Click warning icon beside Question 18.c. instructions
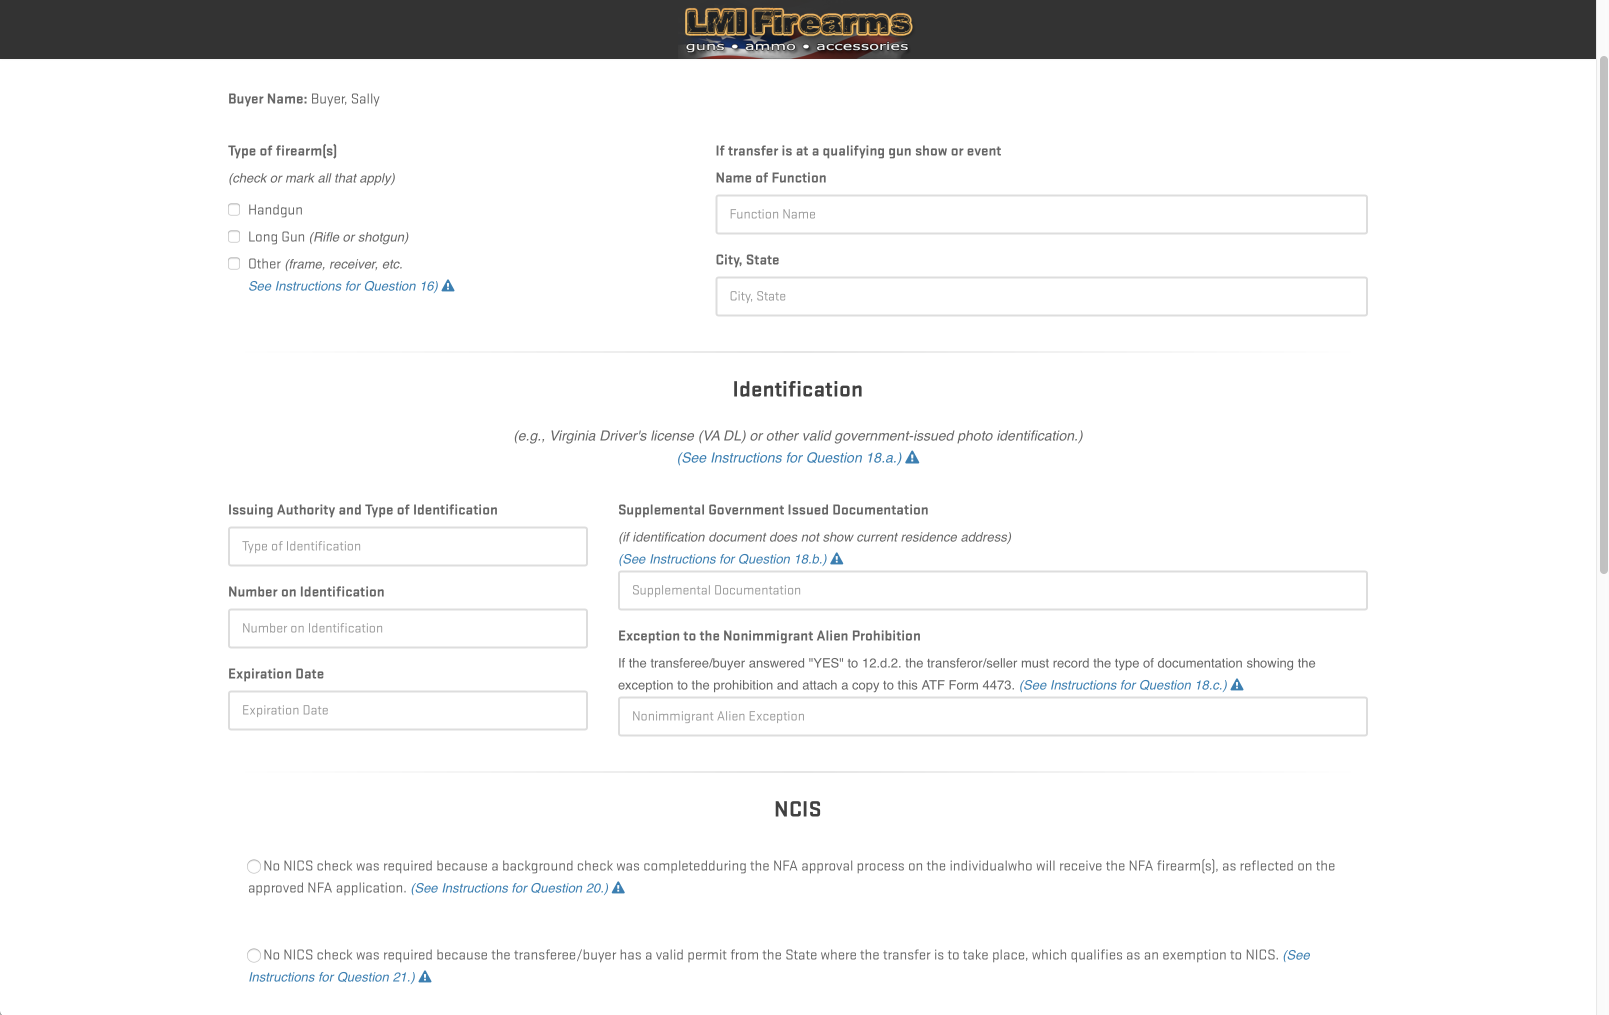Image resolution: width=1609 pixels, height=1015 pixels. 1237,685
